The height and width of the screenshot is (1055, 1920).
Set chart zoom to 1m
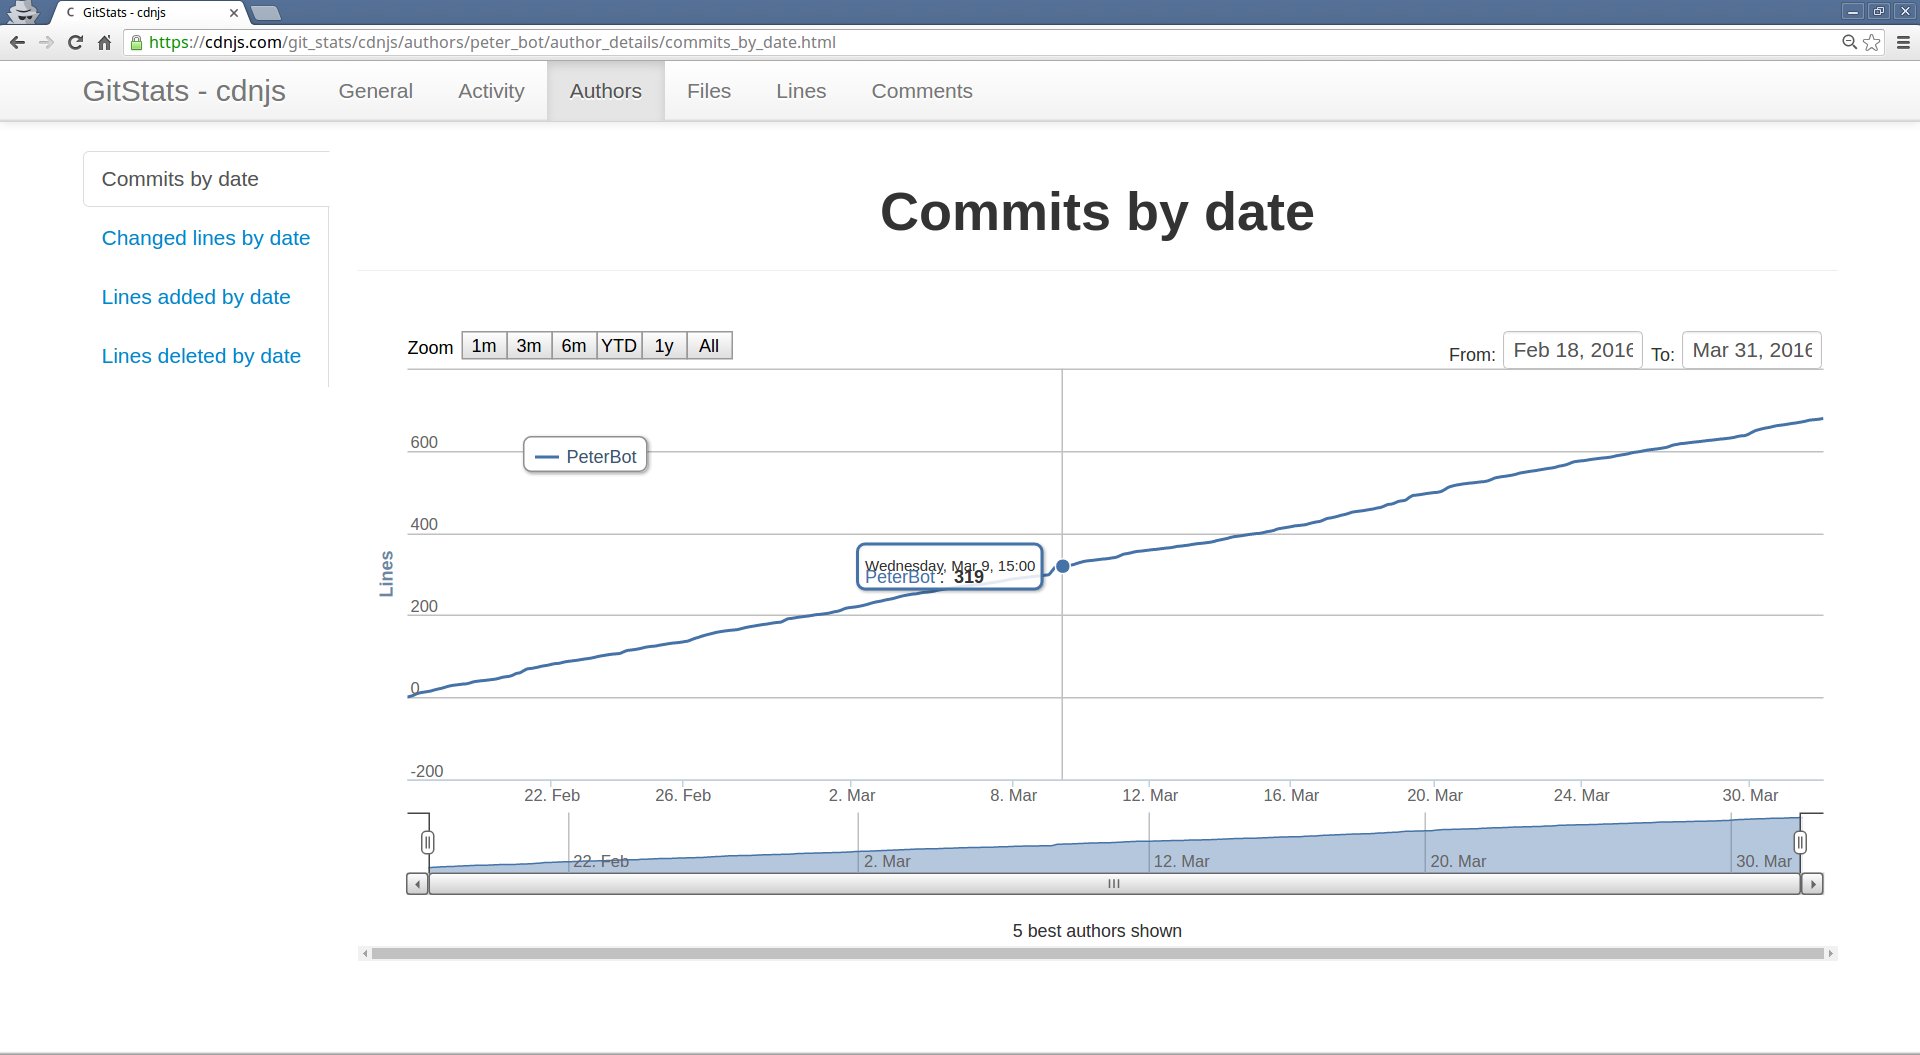pos(484,346)
